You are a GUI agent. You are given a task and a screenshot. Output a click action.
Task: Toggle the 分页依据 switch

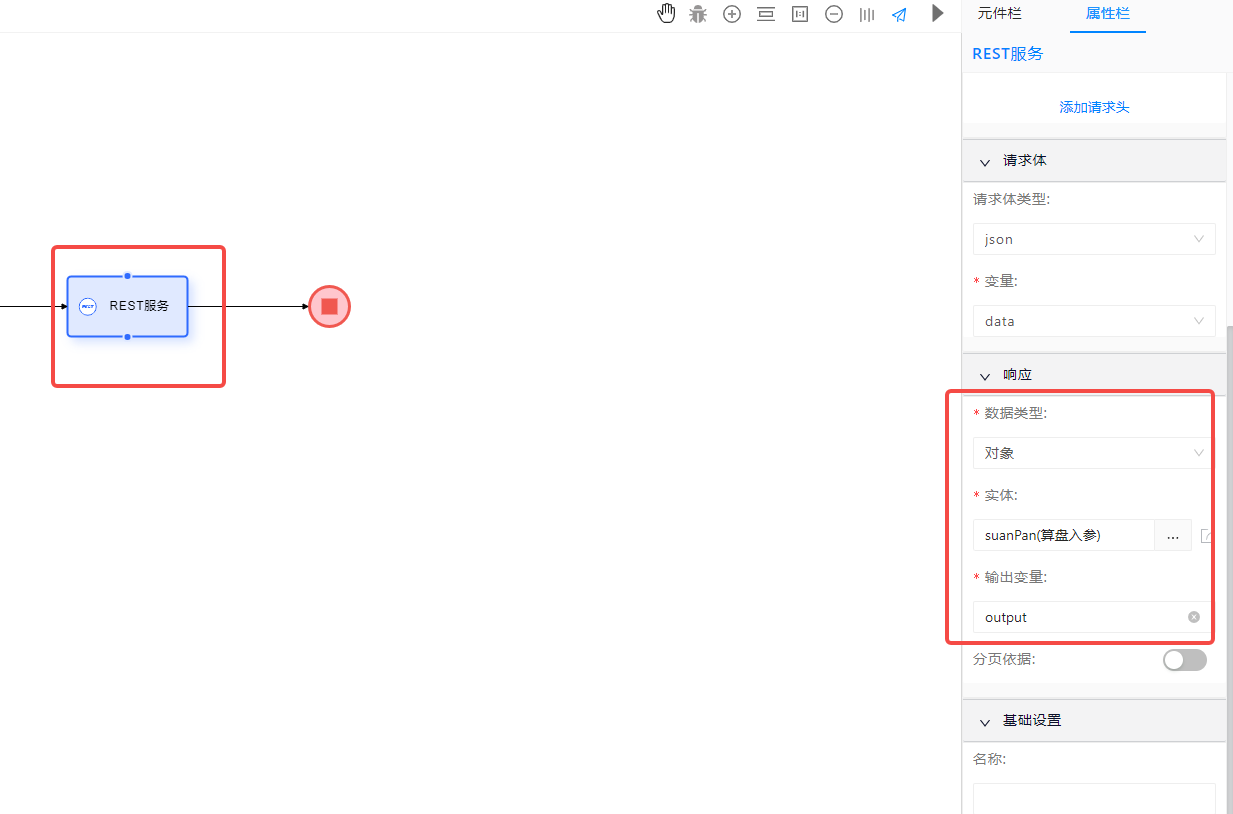coord(1184,660)
